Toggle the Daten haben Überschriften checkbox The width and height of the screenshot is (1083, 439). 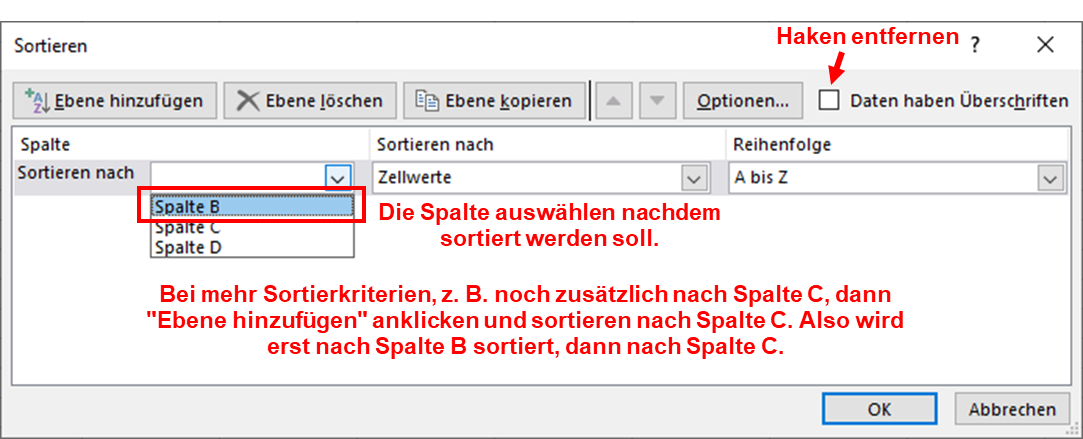coord(828,100)
